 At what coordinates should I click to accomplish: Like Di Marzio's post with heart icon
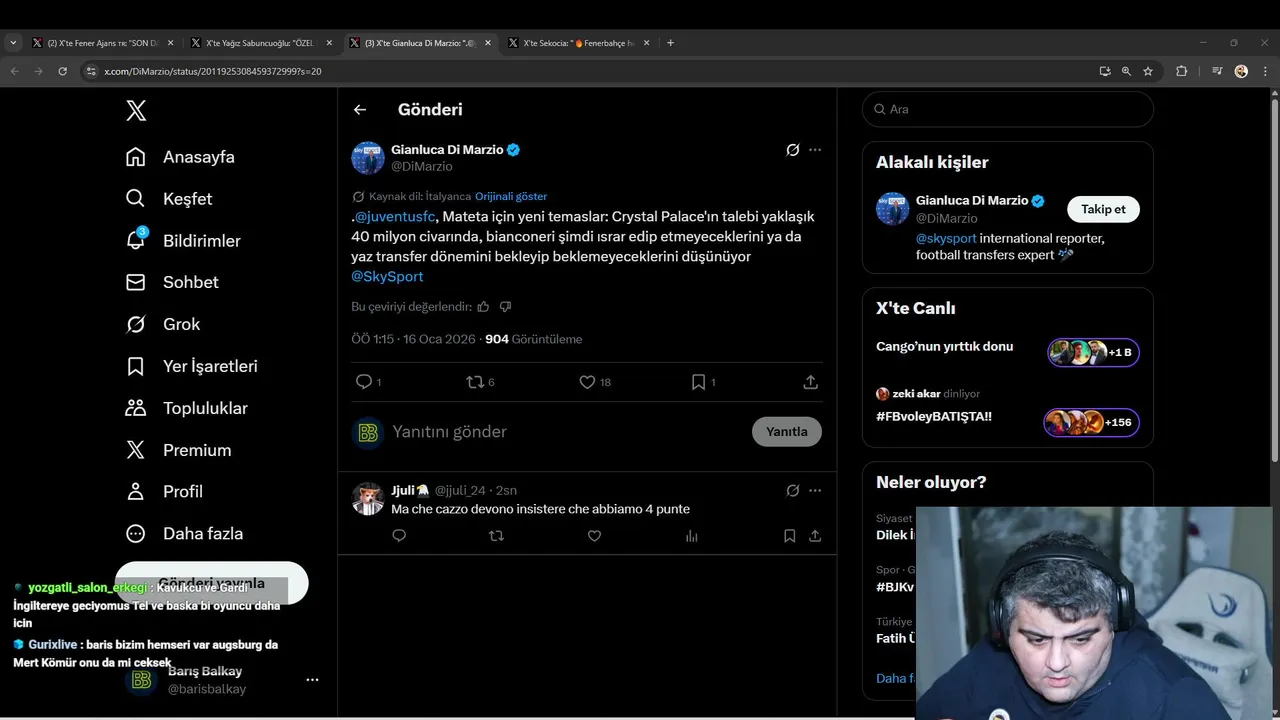pos(587,382)
